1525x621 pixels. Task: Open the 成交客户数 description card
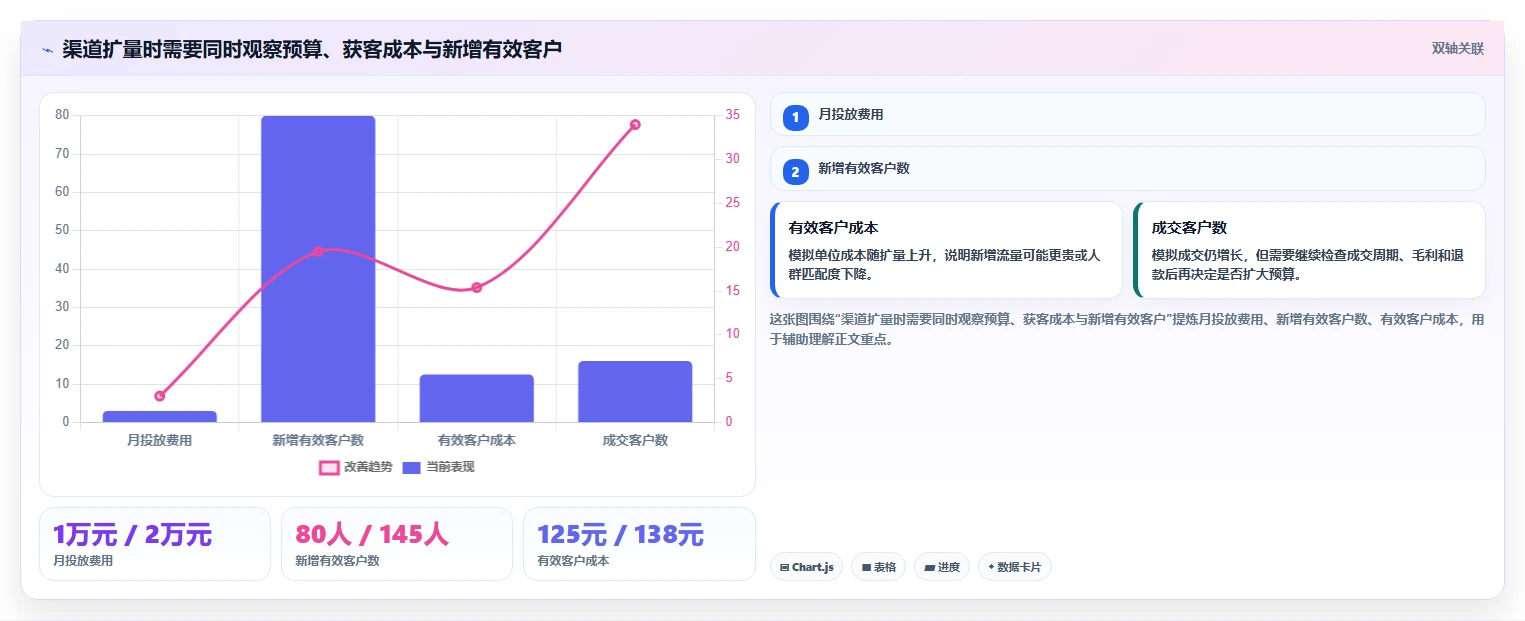(1309, 250)
